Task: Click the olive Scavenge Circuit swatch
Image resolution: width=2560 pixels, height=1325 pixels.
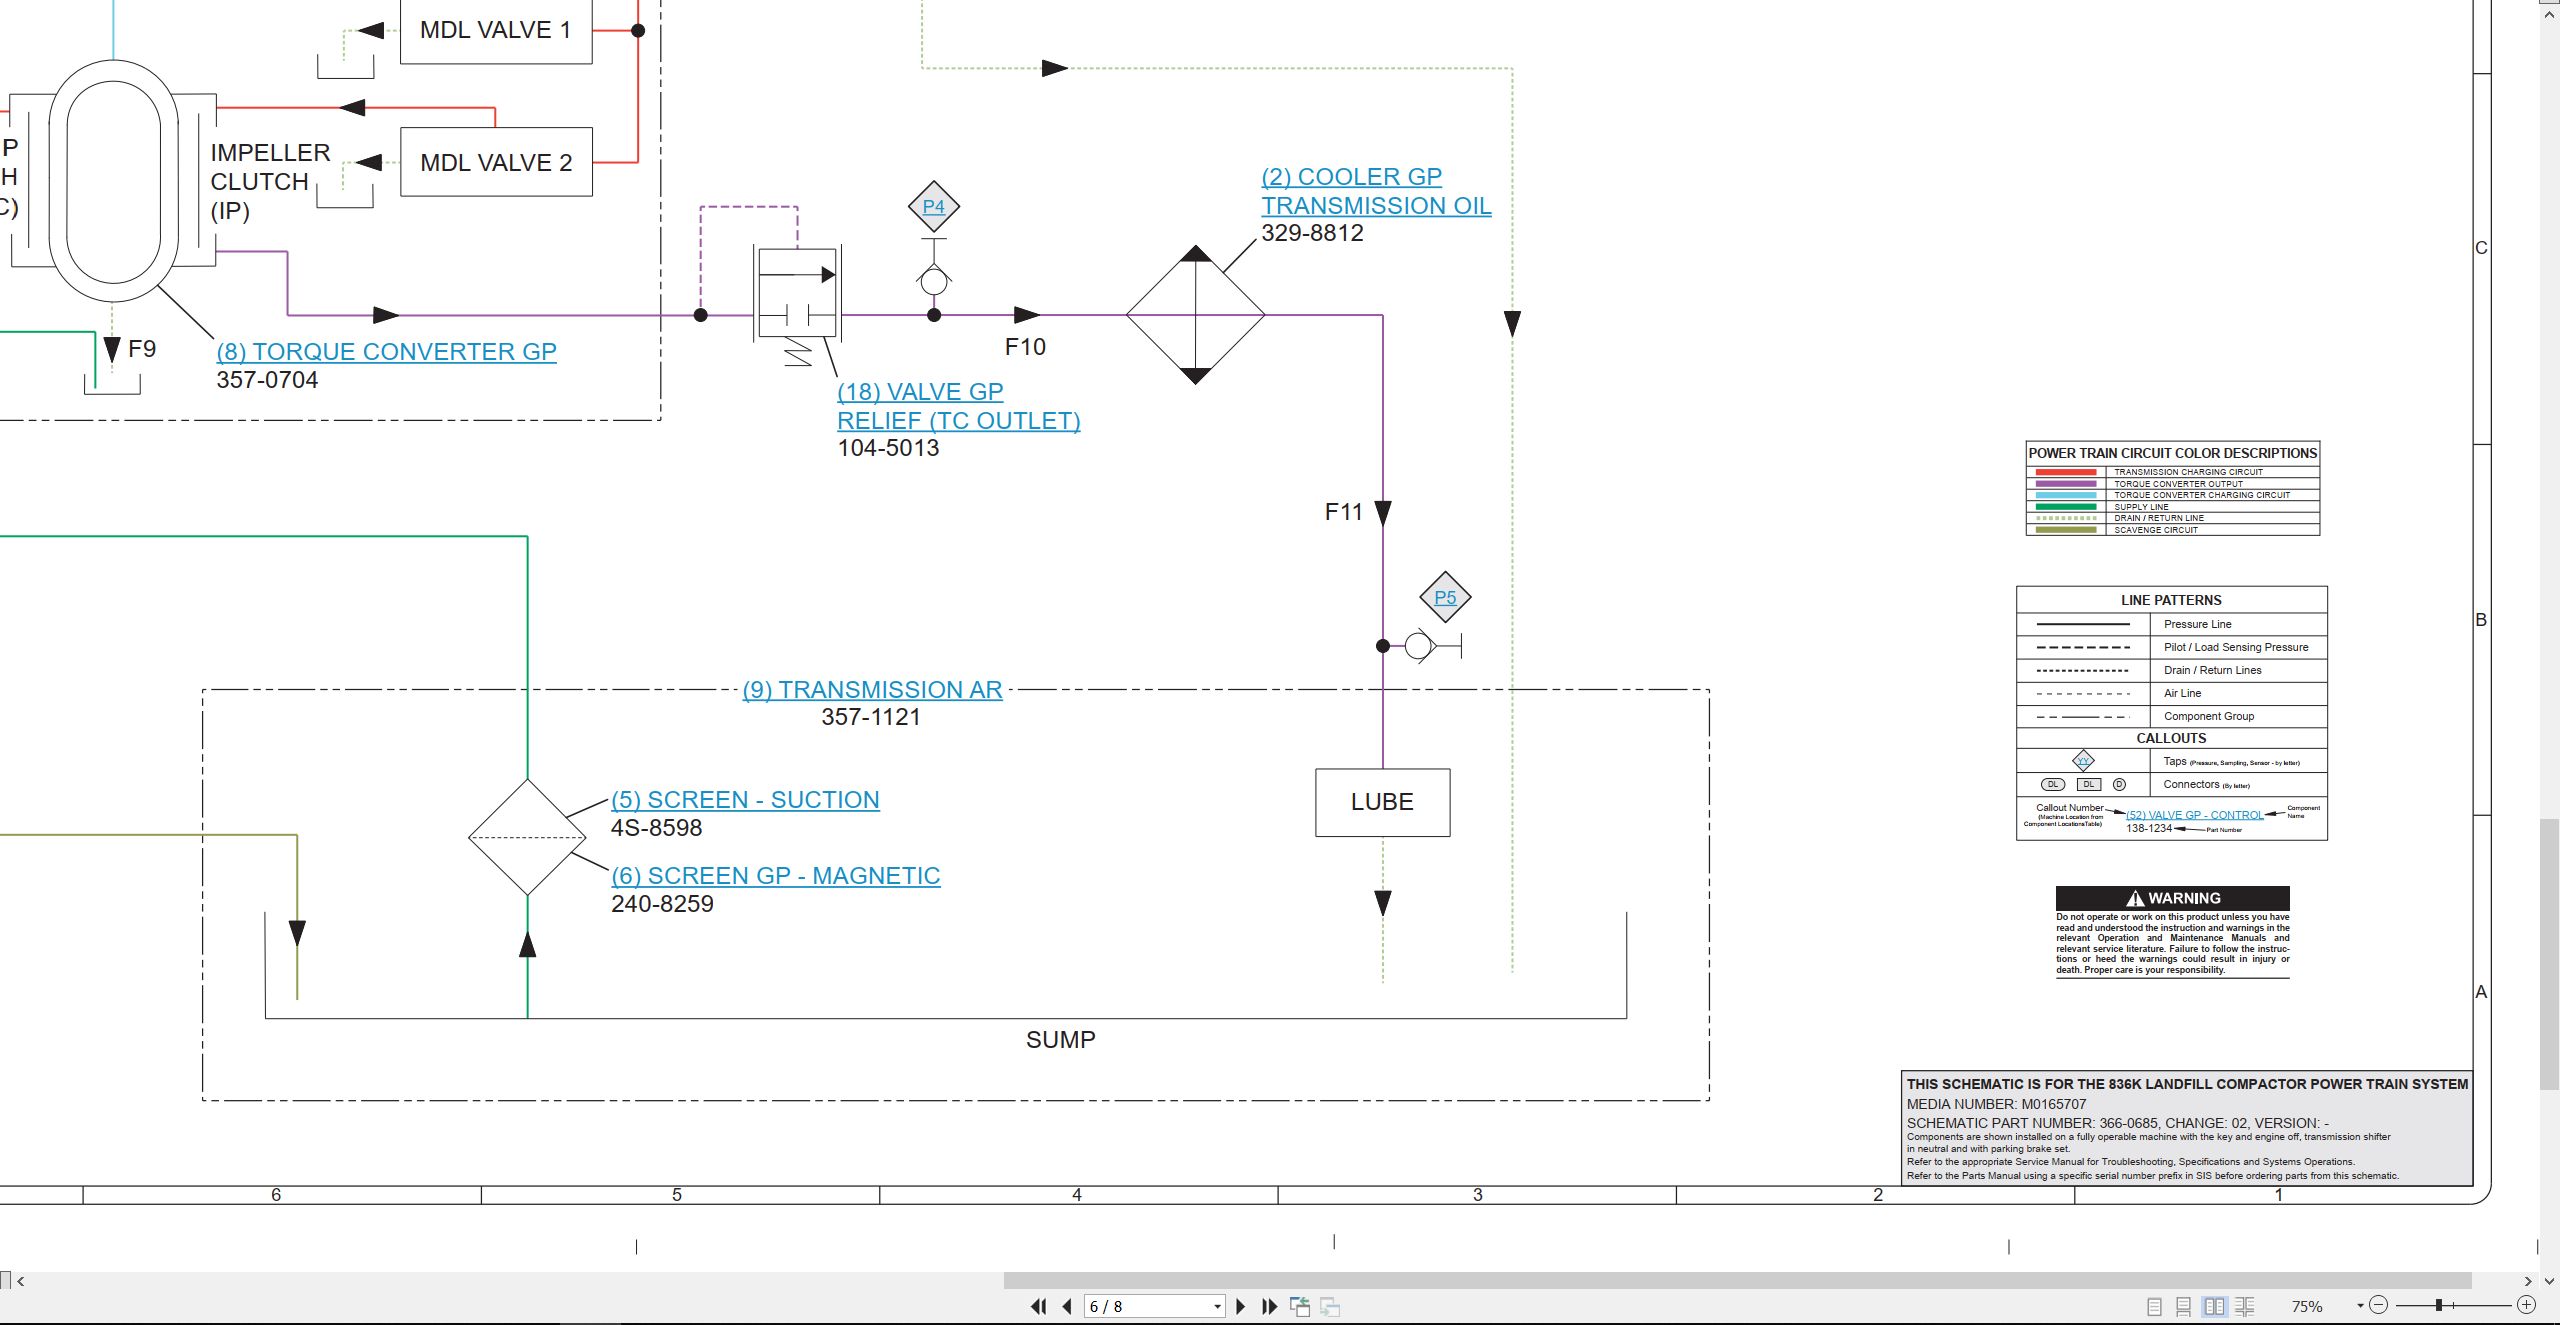Action: (2065, 530)
